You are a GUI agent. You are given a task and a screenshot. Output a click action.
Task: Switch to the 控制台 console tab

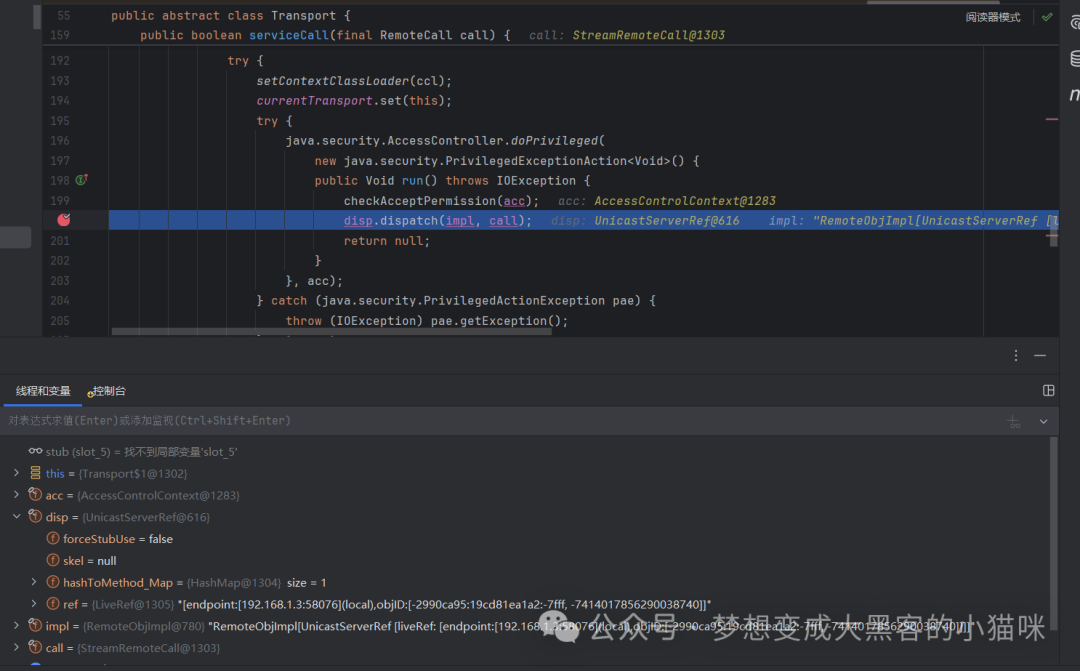pos(107,391)
